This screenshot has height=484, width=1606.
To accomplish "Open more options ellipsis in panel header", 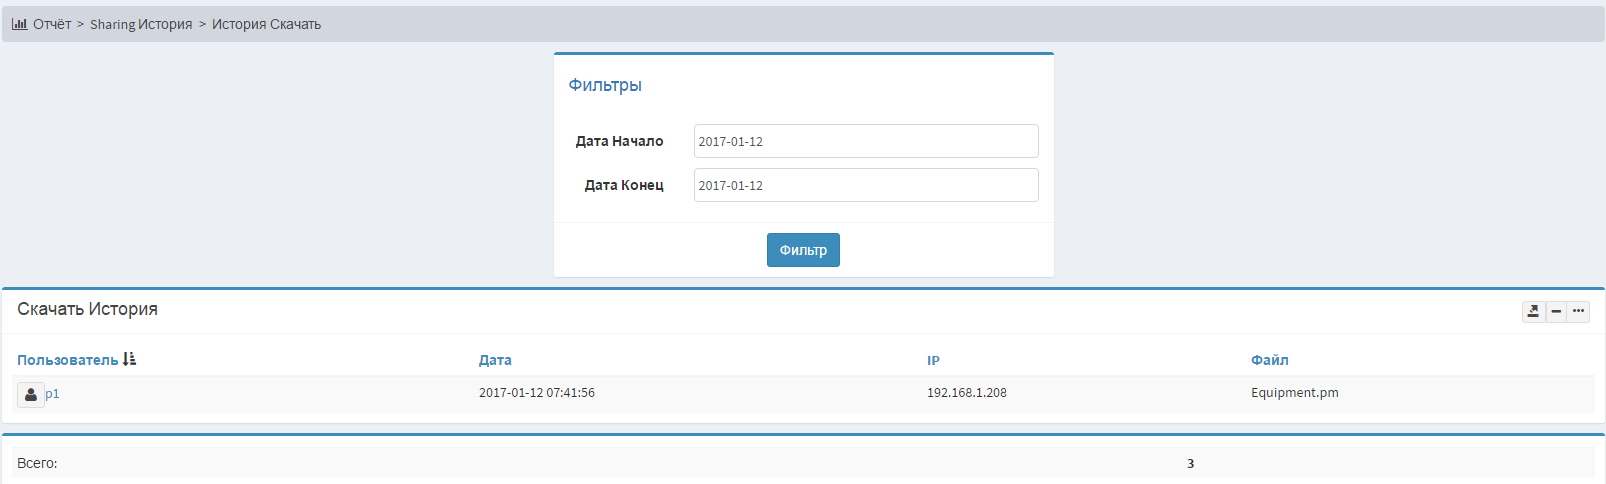I will click(x=1578, y=311).
